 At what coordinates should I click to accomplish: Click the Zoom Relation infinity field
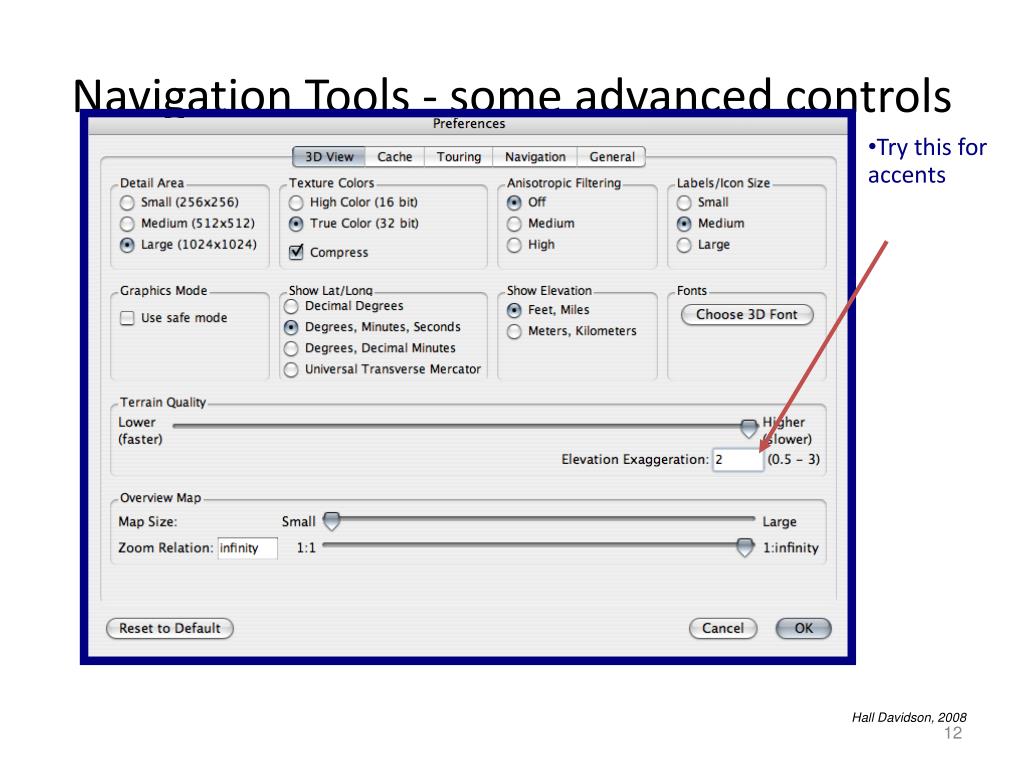(248, 548)
